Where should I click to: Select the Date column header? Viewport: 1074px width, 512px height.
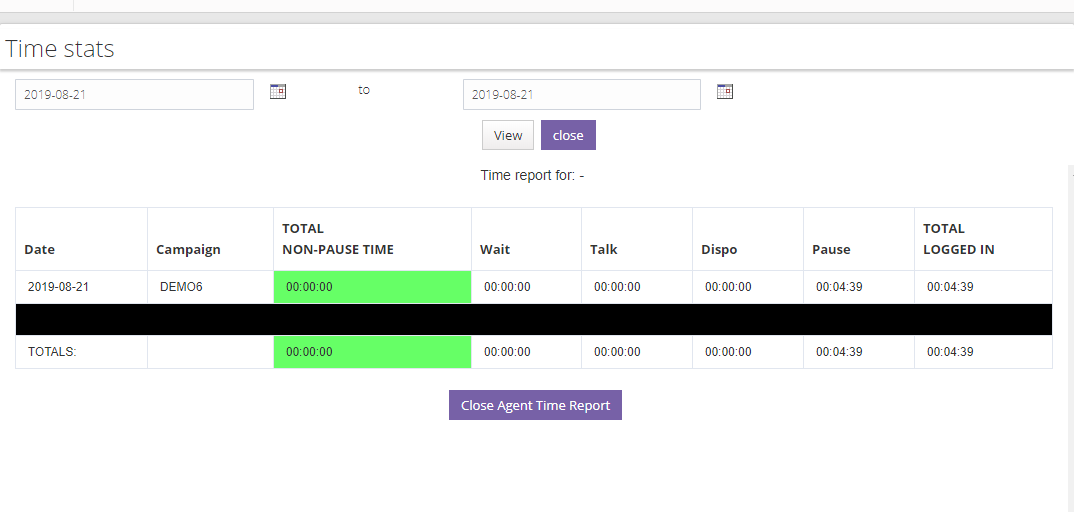[40, 250]
